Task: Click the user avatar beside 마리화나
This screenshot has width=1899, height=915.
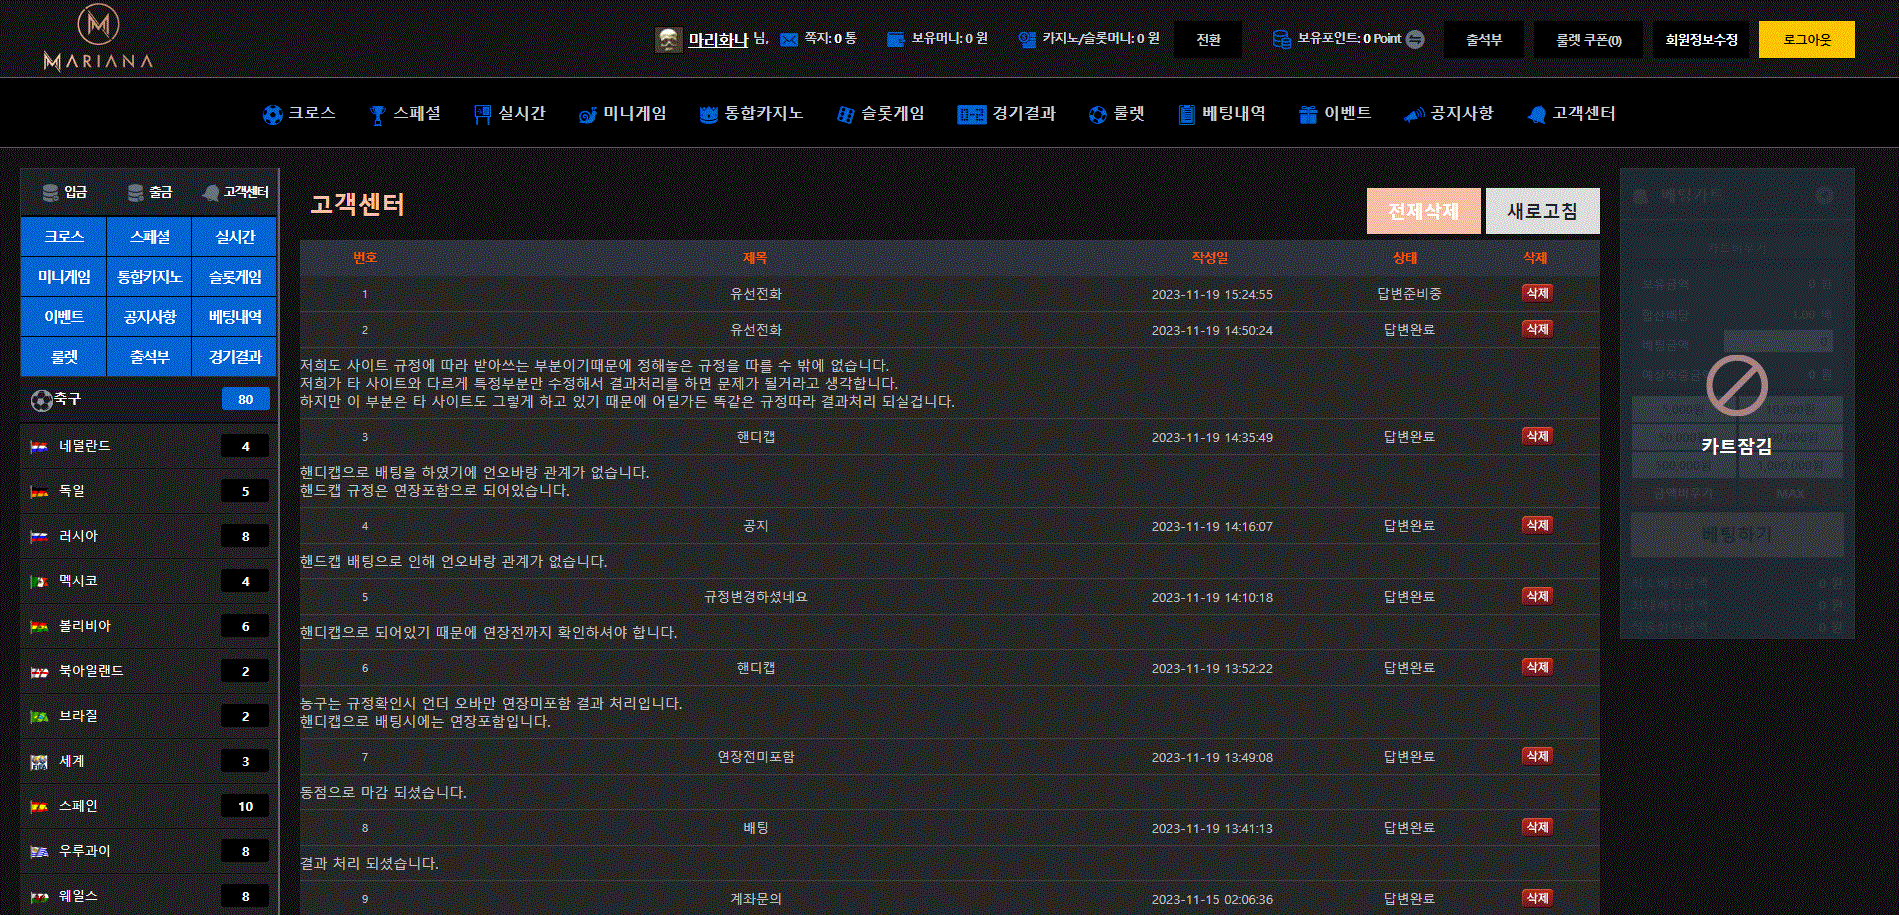Action: coord(668,40)
